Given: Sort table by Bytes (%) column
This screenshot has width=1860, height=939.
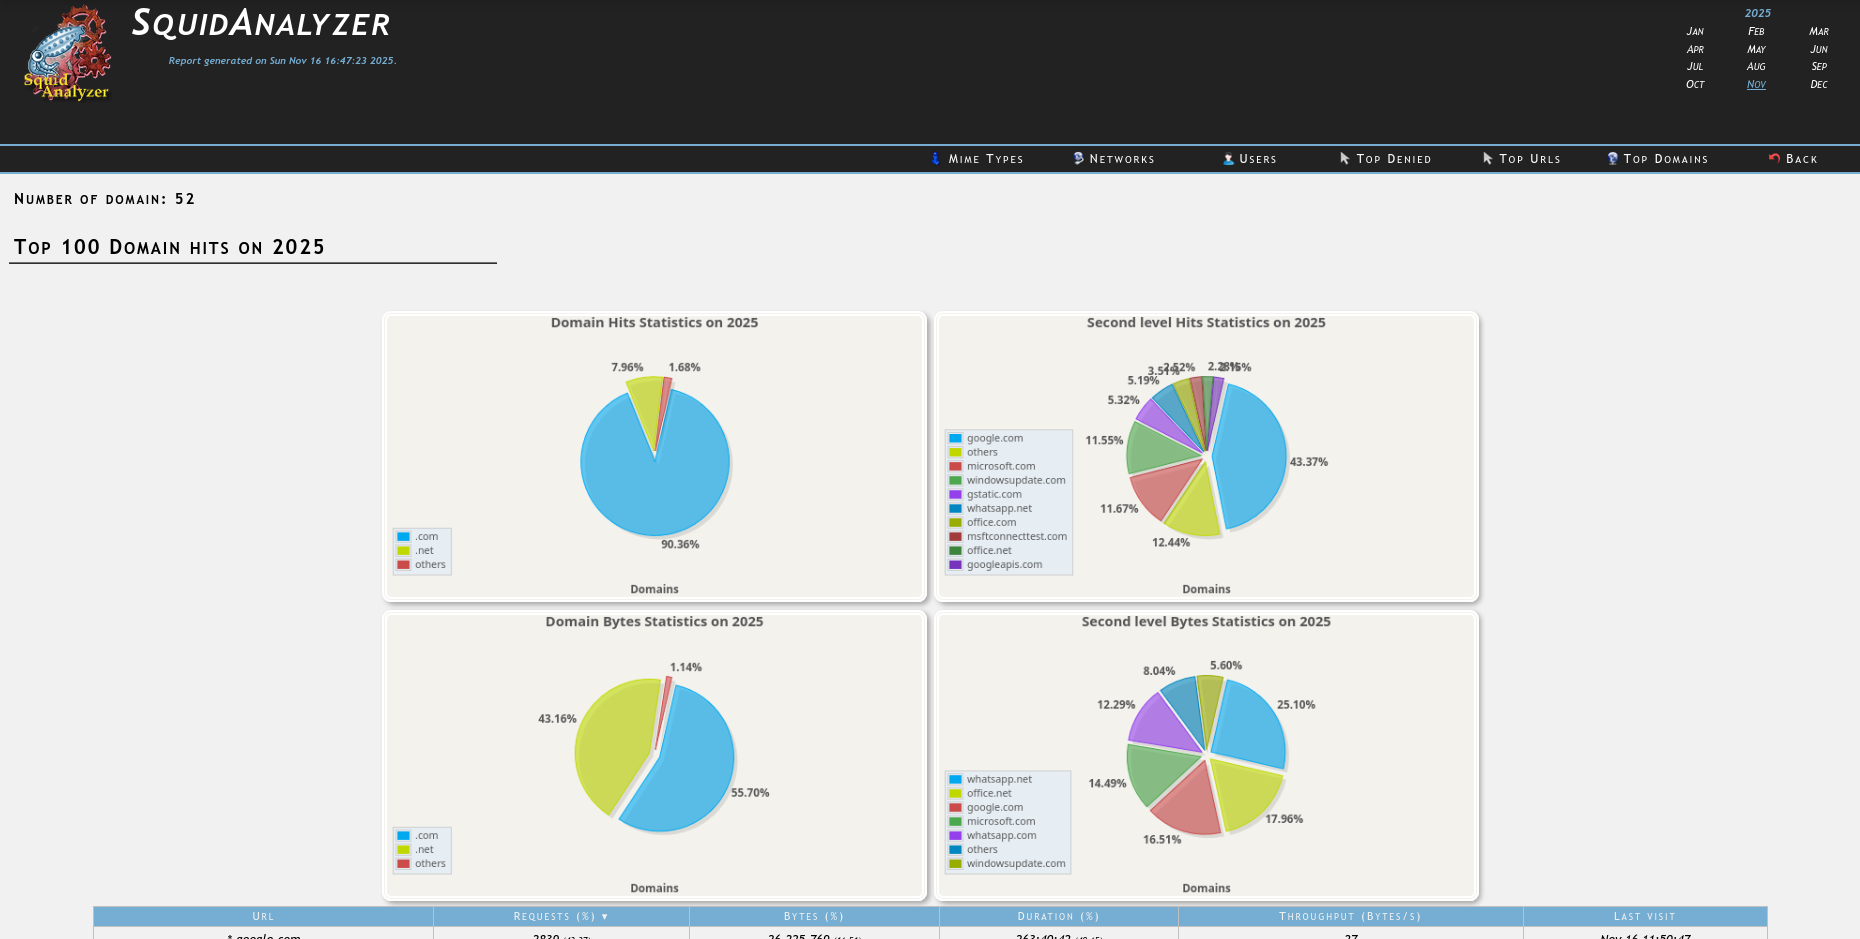Looking at the screenshot, I should pyautogui.click(x=814, y=916).
